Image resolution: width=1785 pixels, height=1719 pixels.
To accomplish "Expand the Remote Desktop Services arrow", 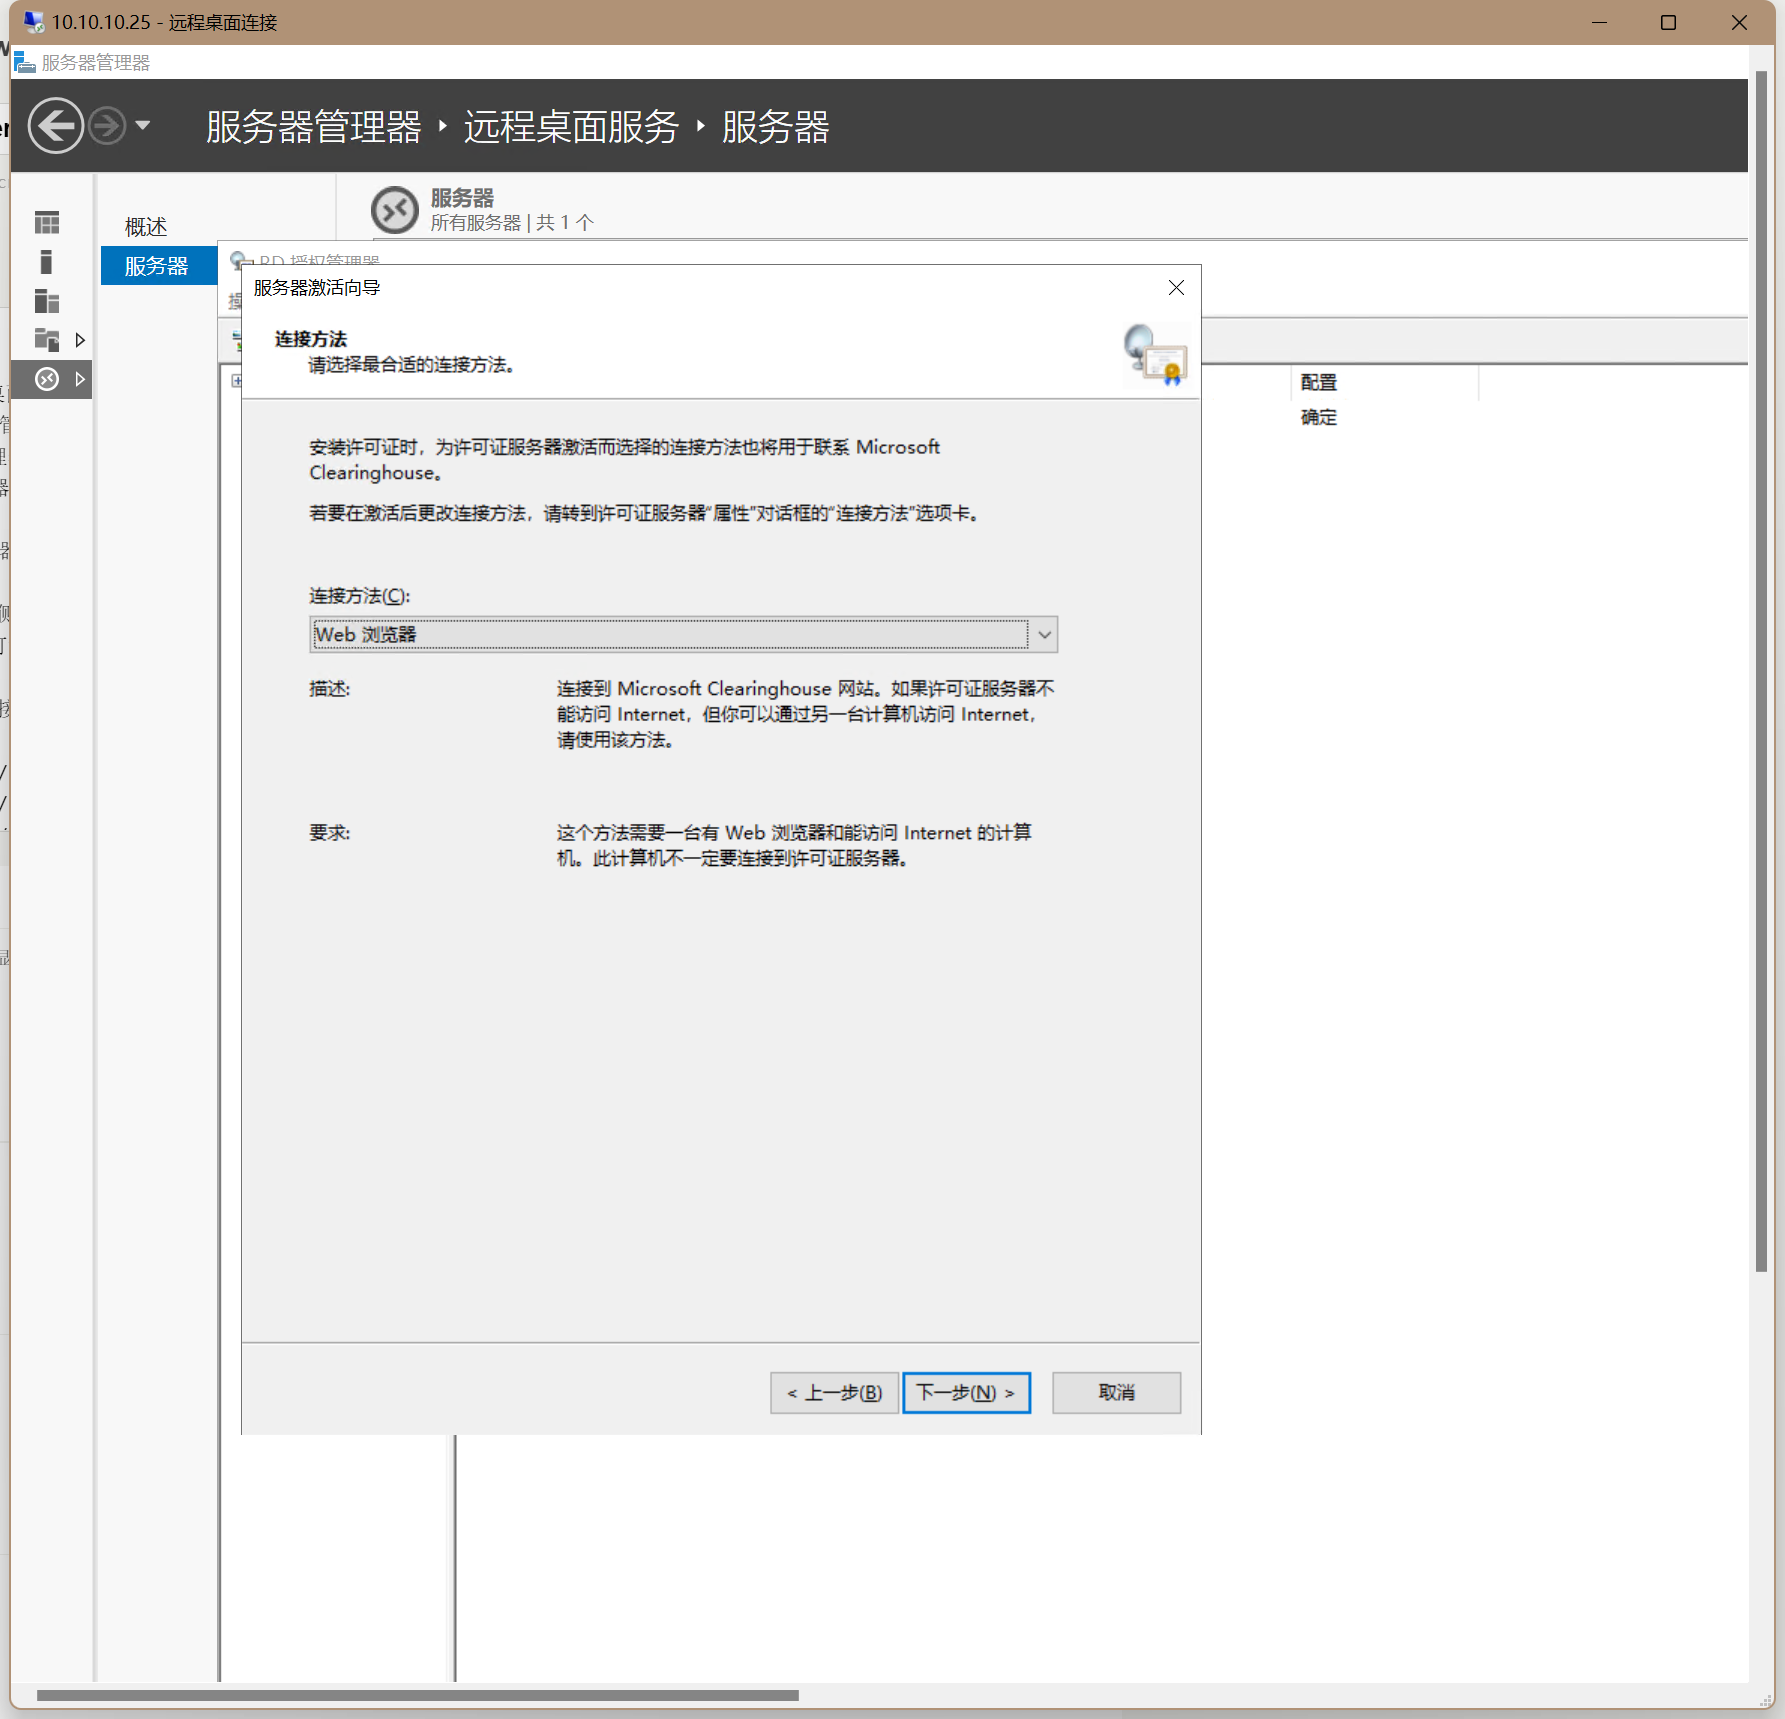I will (x=80, y=379).
